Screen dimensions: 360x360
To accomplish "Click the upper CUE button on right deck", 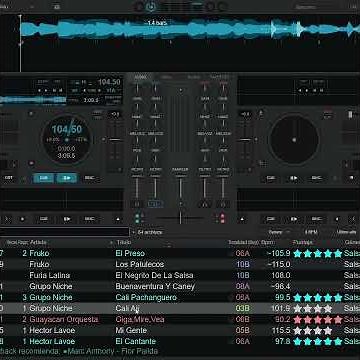I will click(271, 178).
